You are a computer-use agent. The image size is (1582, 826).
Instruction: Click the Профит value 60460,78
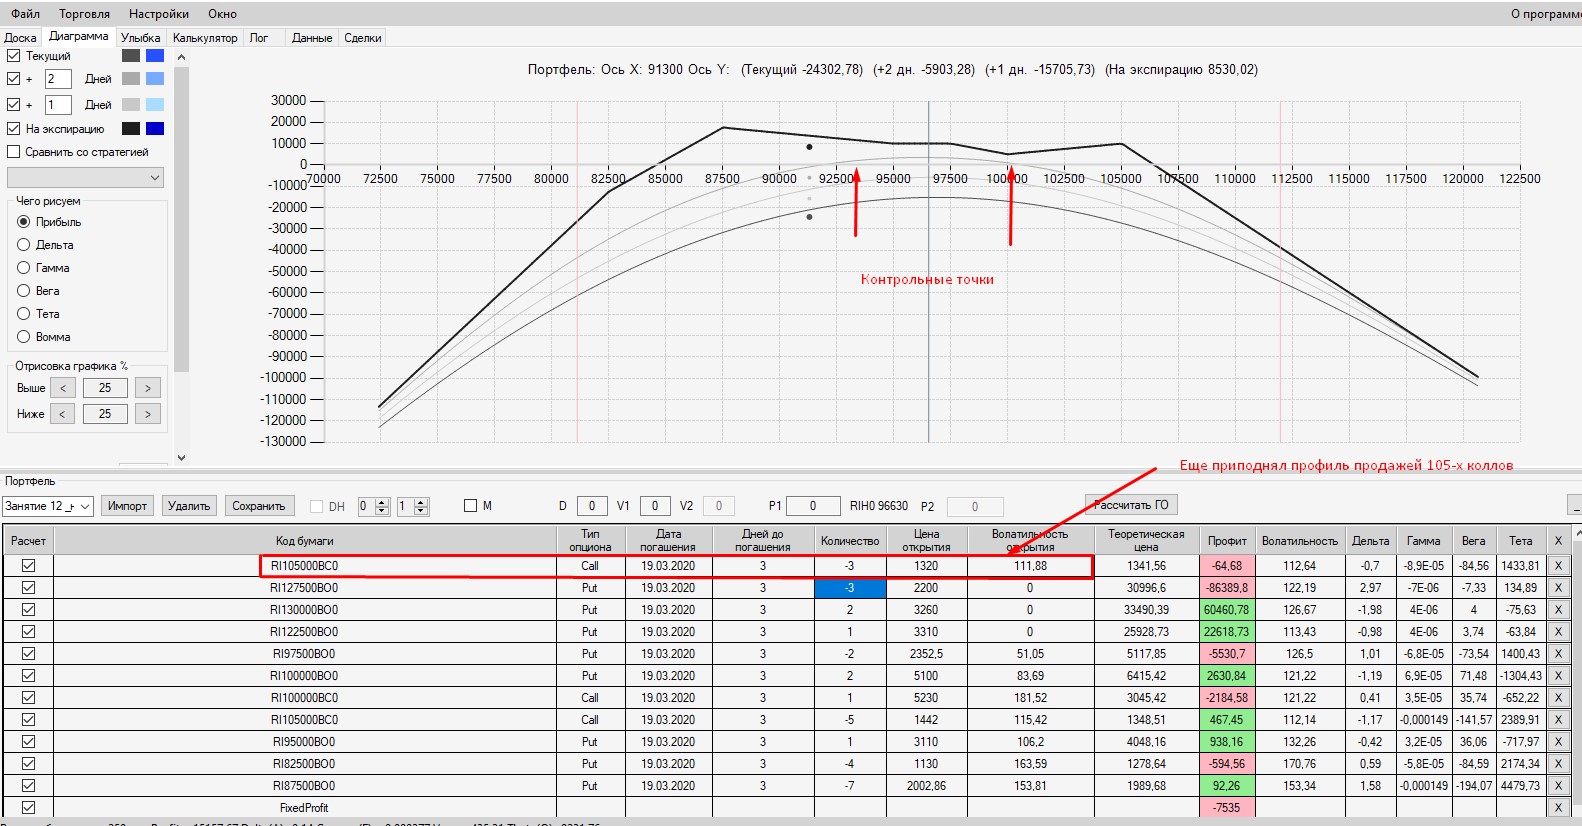[1227, 610]
